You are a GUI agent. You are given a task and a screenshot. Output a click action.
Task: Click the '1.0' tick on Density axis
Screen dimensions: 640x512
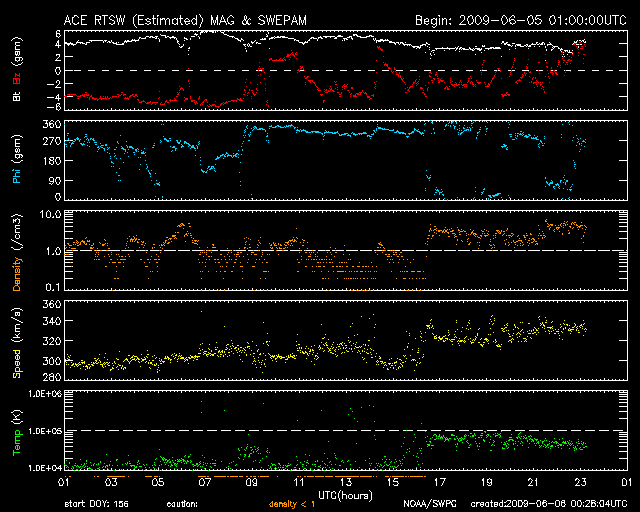point(53,251)
